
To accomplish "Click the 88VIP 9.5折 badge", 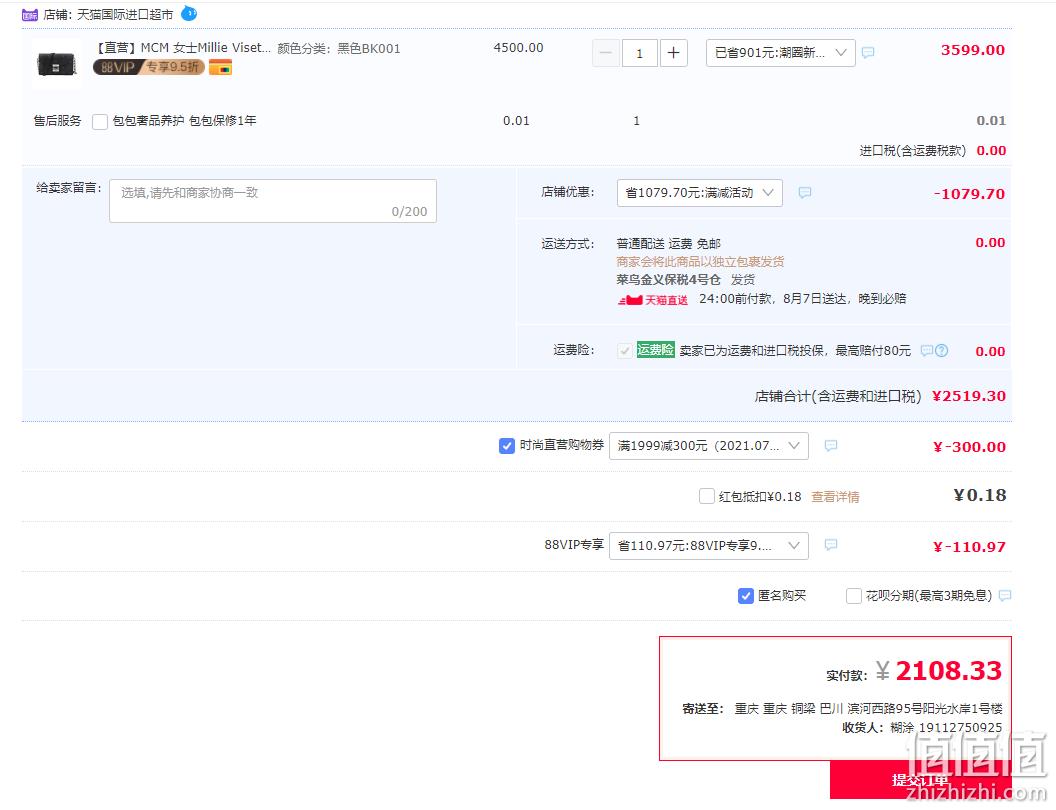I will [x=149, y=67].
